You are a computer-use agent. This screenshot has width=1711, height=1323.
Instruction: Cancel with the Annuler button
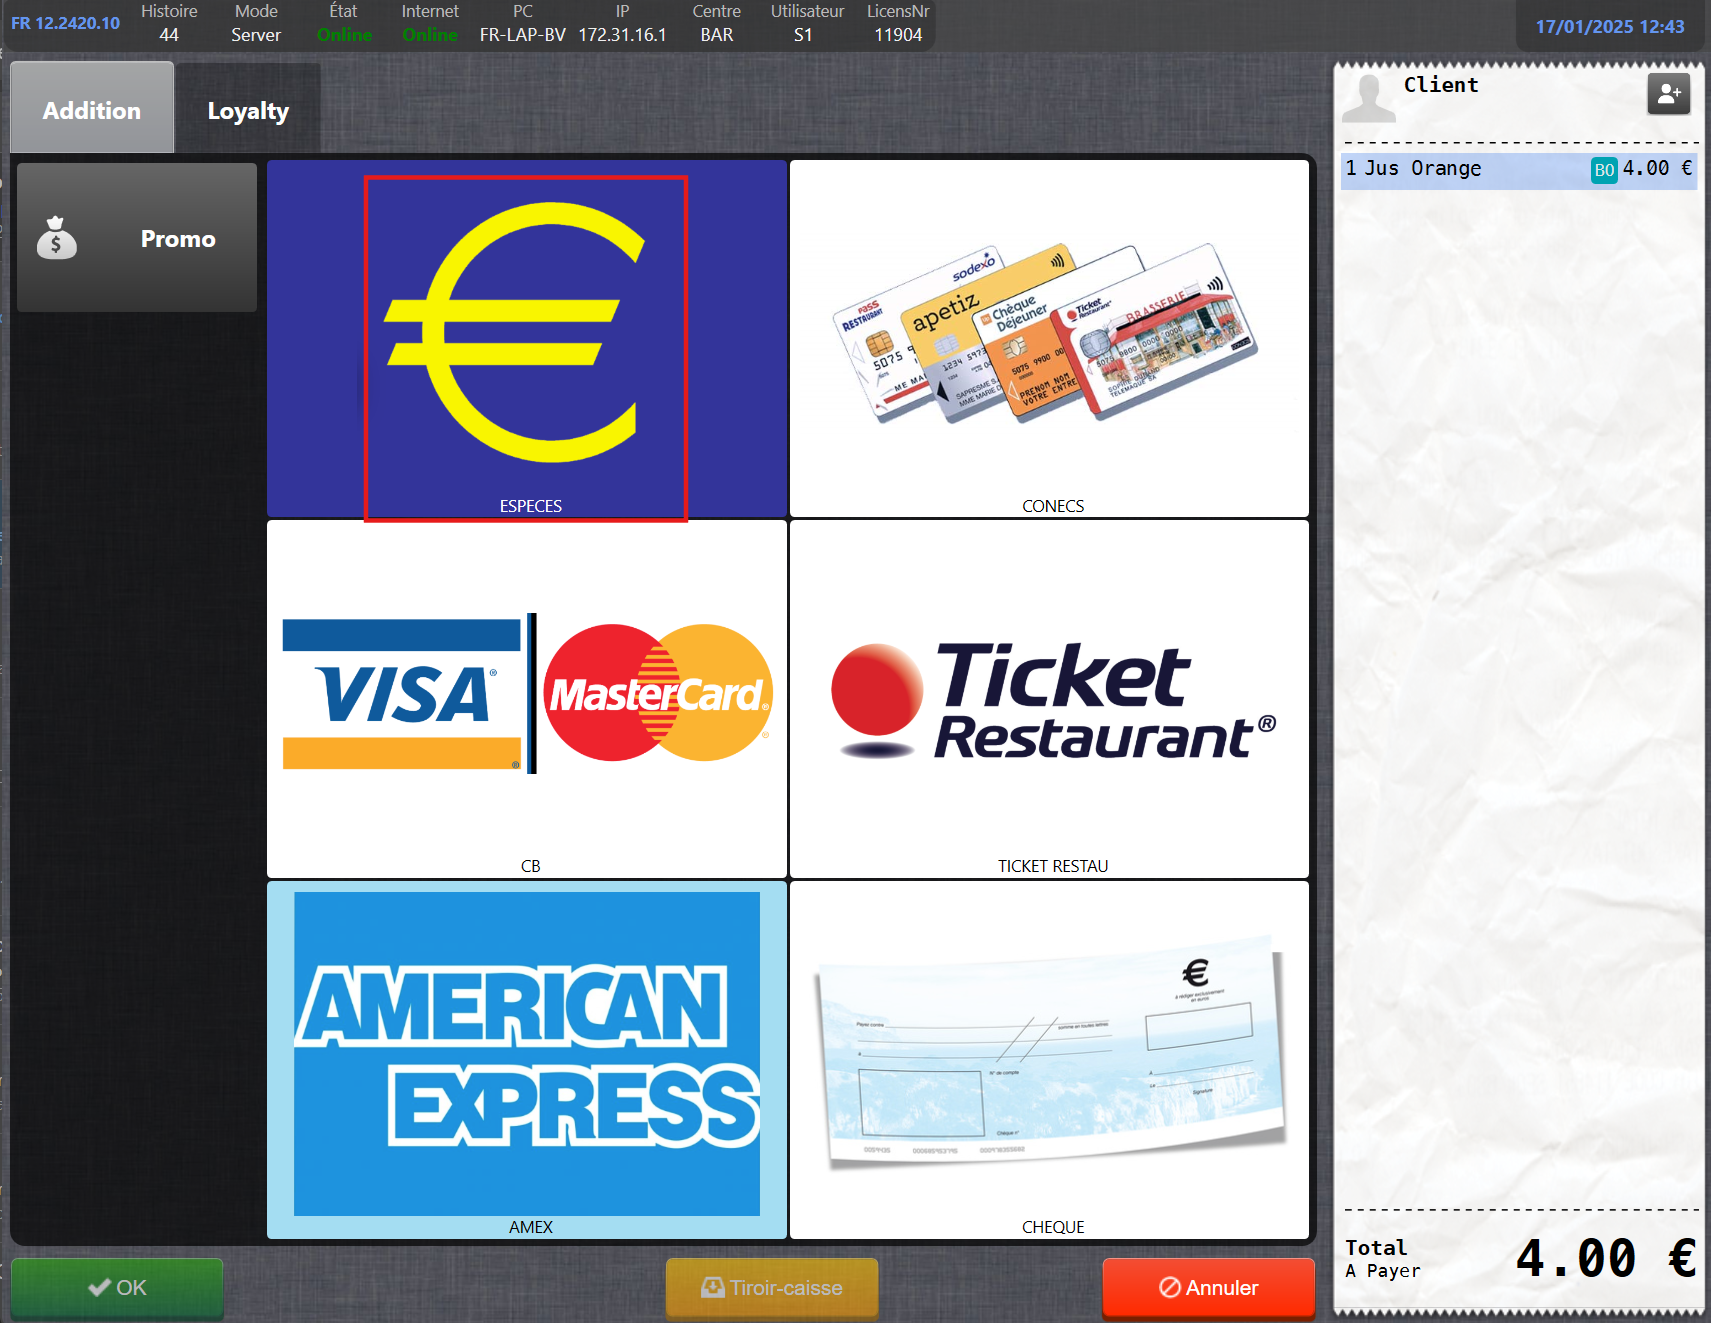click(1208, 1287)
